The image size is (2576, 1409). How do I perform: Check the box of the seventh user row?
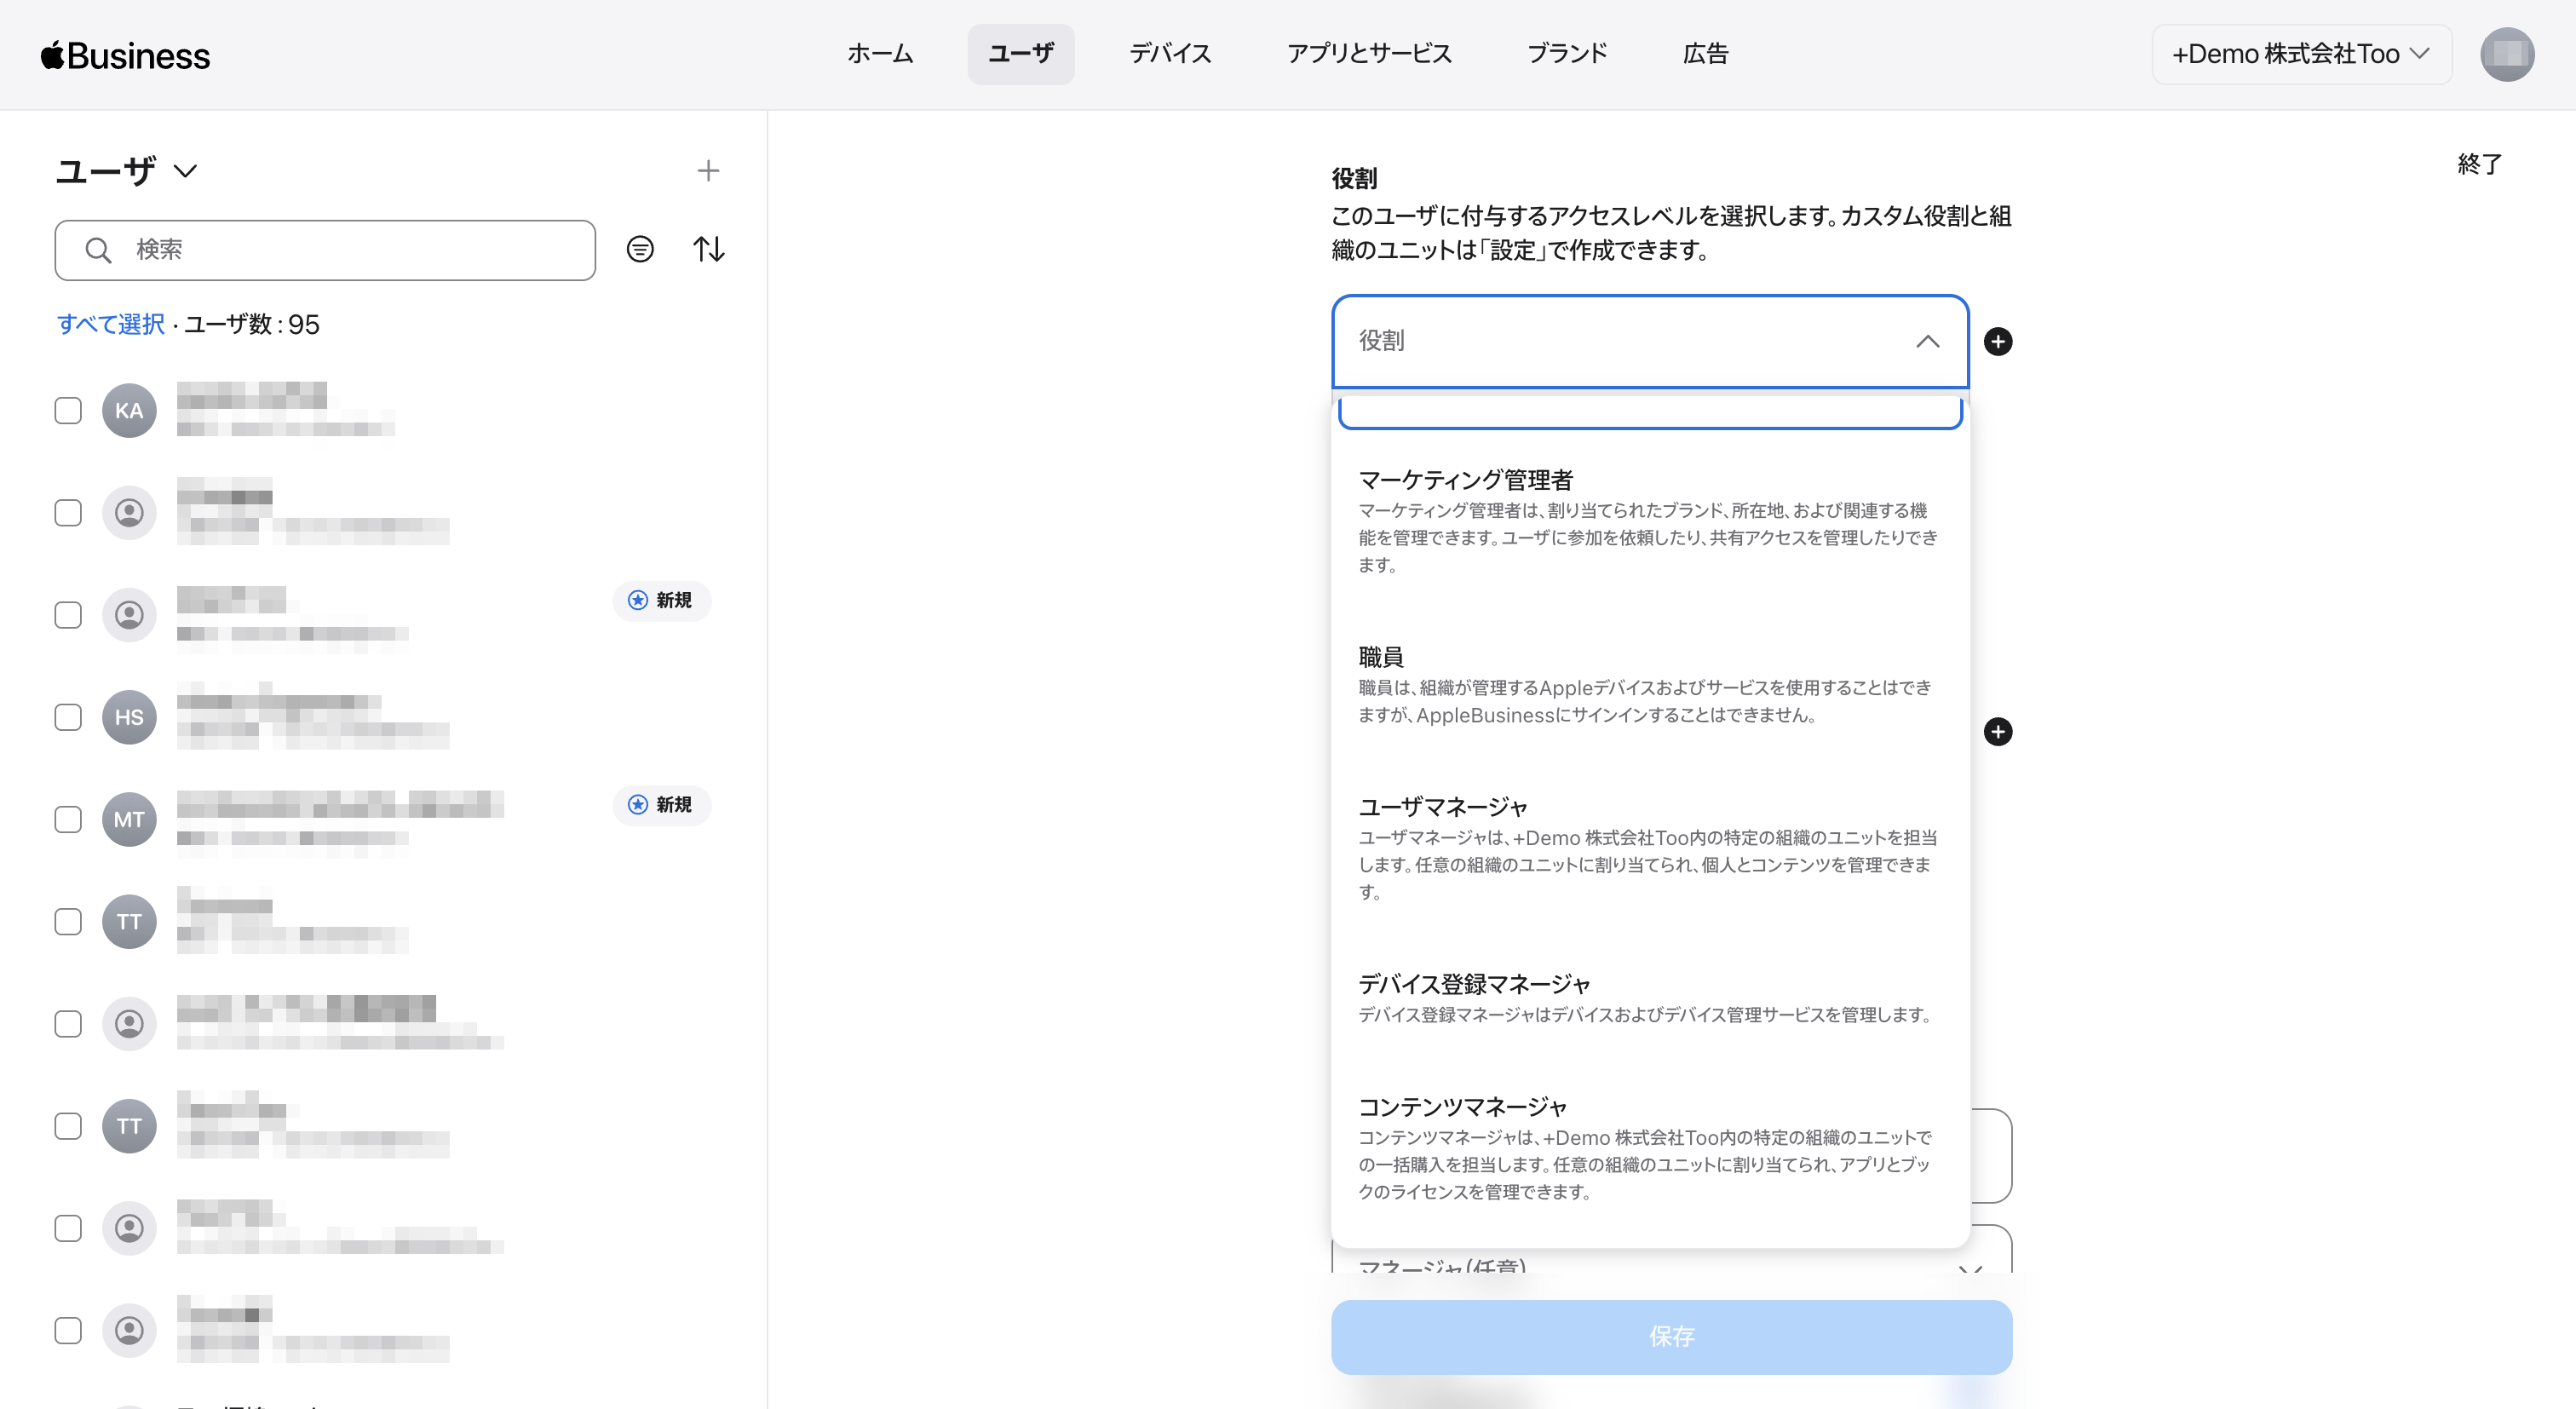(x=68, y=1023)
